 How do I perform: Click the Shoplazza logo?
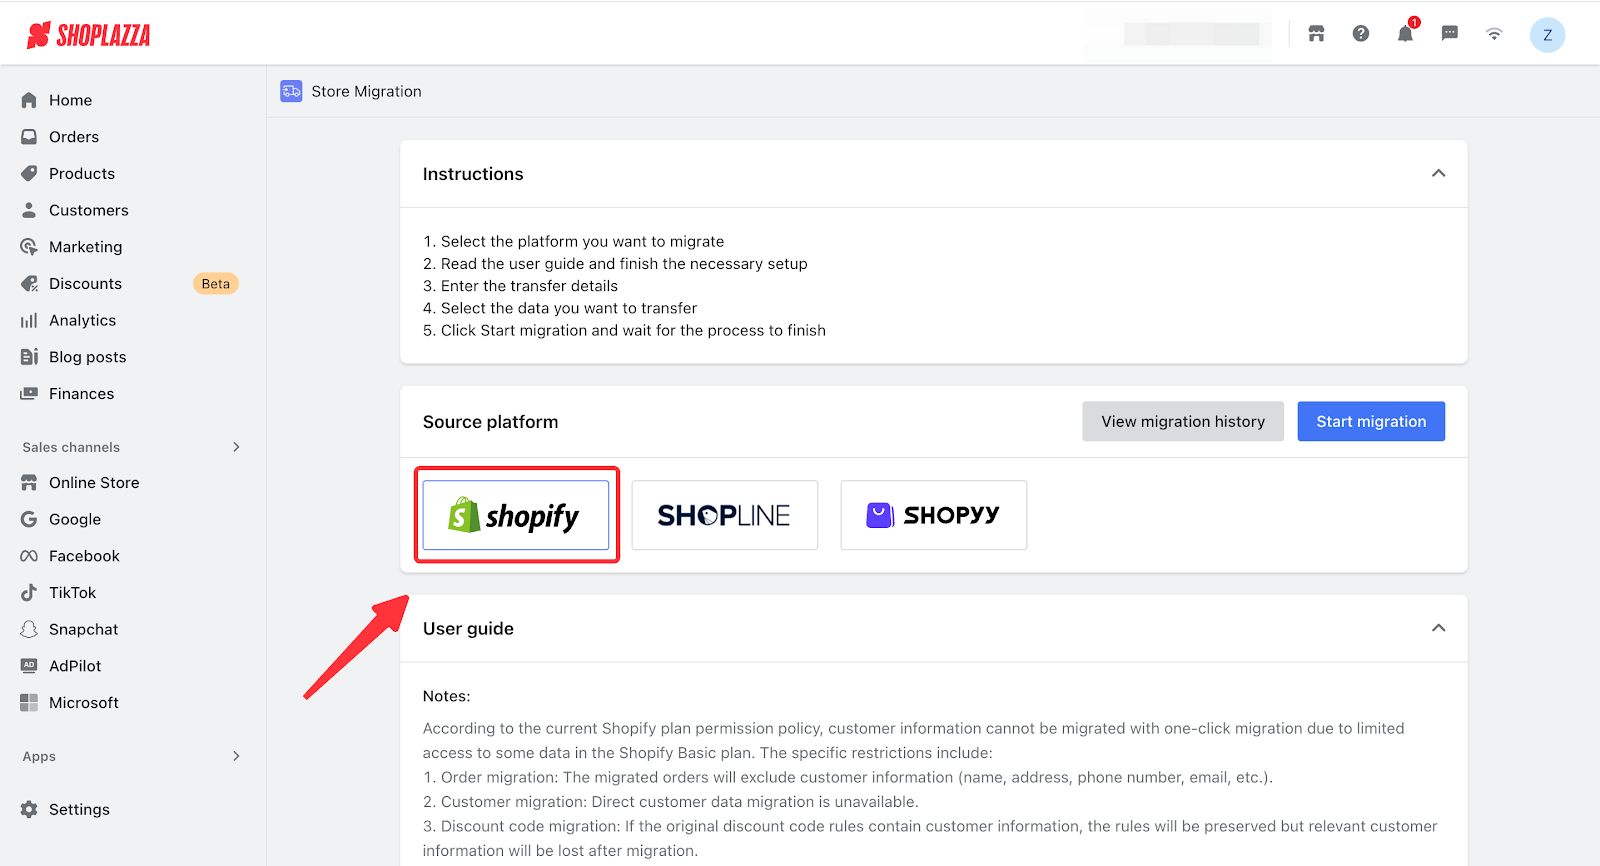click(x=89, y=36)
